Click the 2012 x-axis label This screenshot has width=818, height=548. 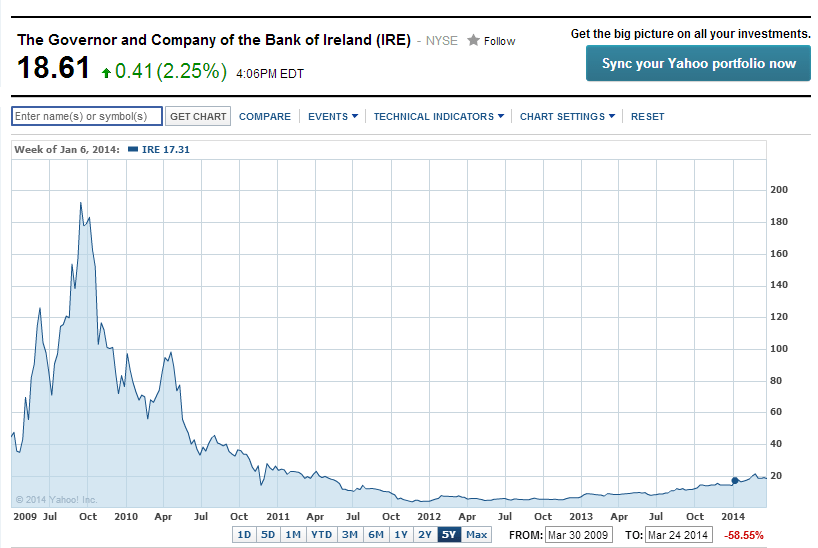[x=429, y=516]
